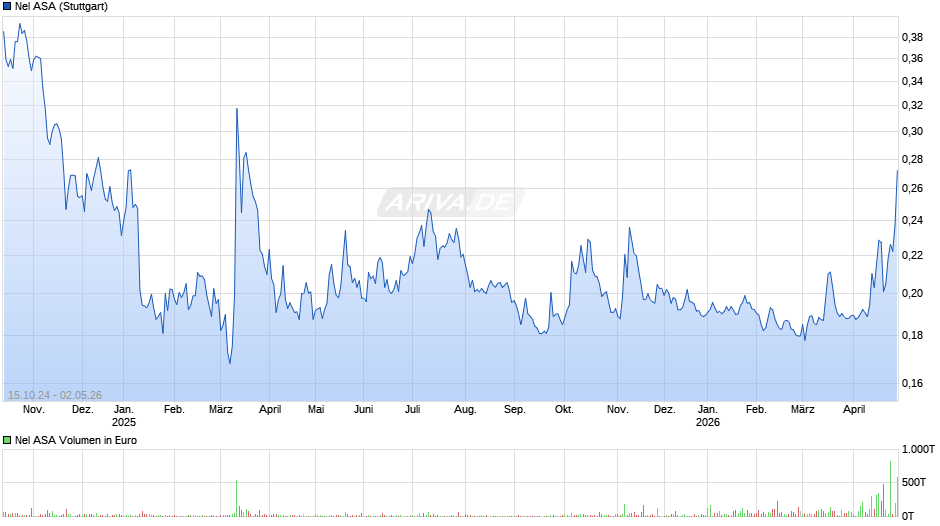The image size is (940, 526).
Task: Click the 0,22 price axis label
Action: point(912,256)
